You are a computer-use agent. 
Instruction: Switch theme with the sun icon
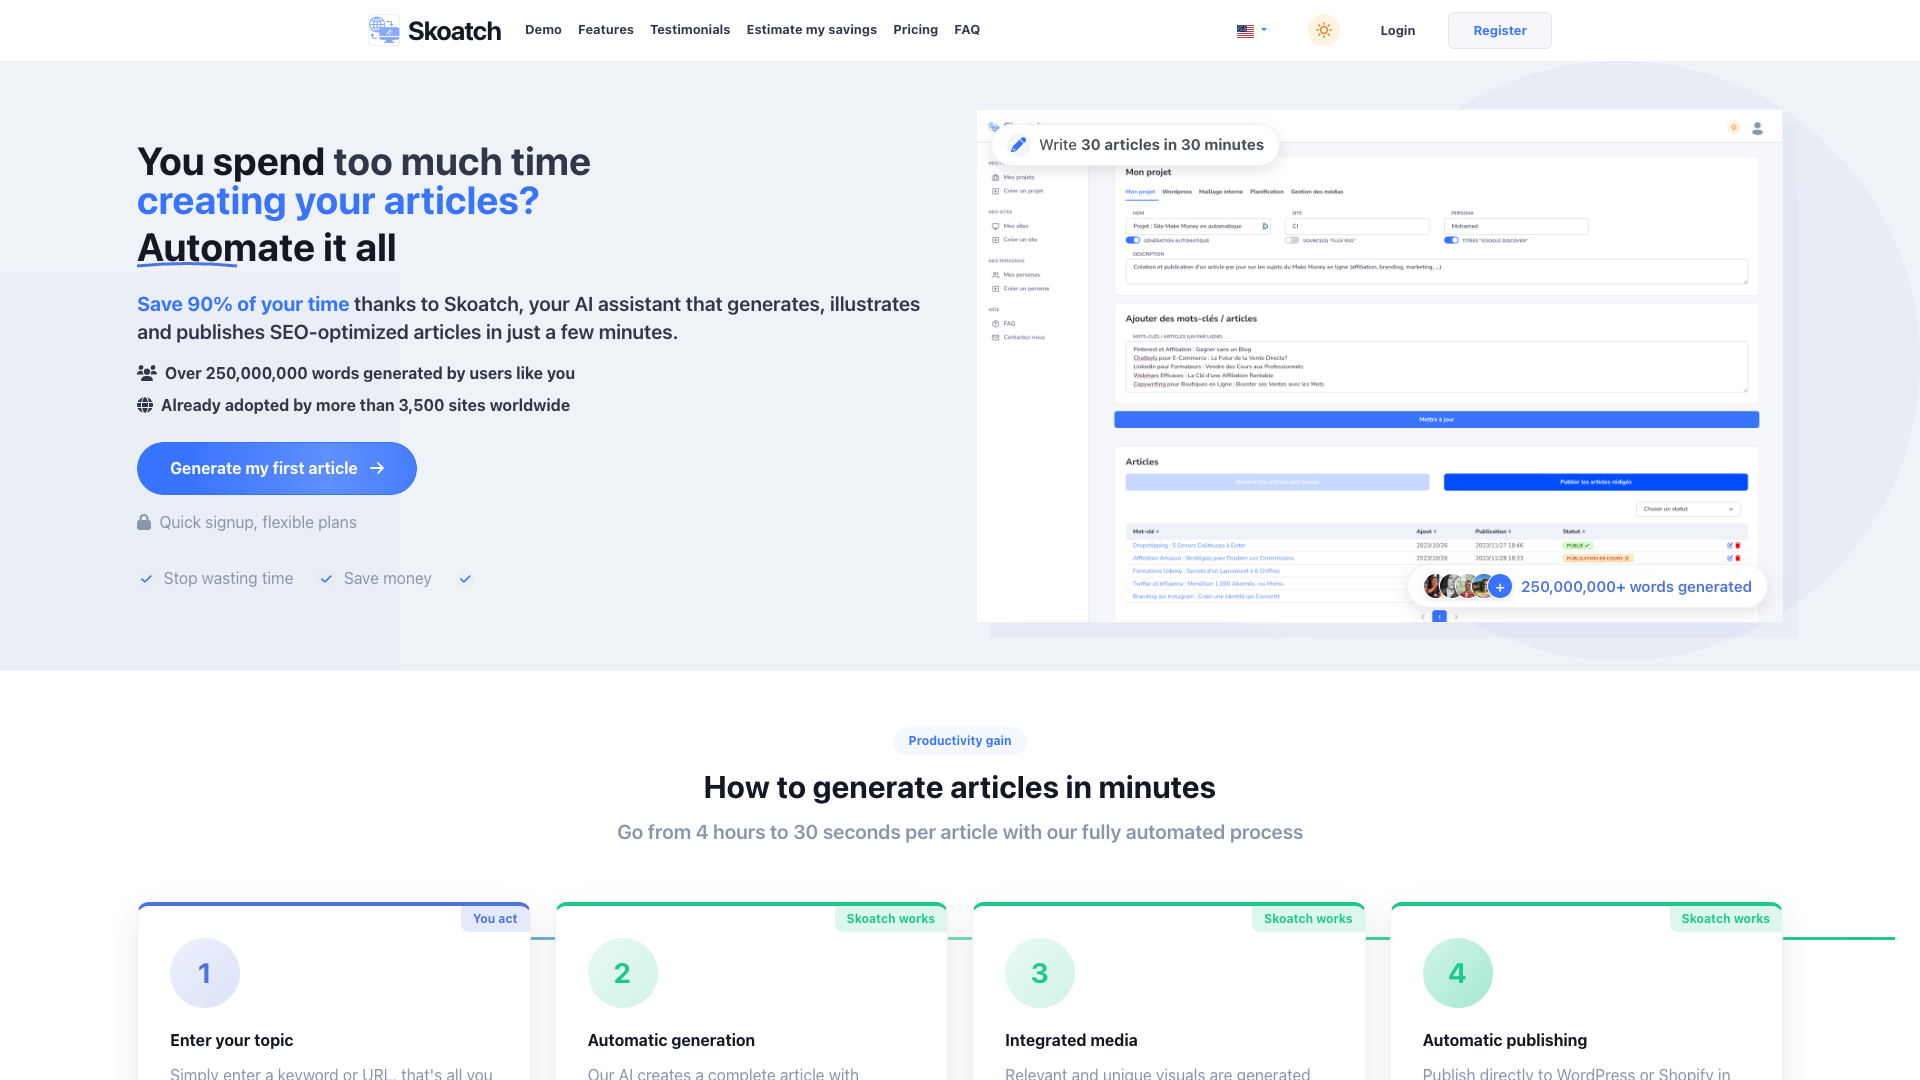1323,30
